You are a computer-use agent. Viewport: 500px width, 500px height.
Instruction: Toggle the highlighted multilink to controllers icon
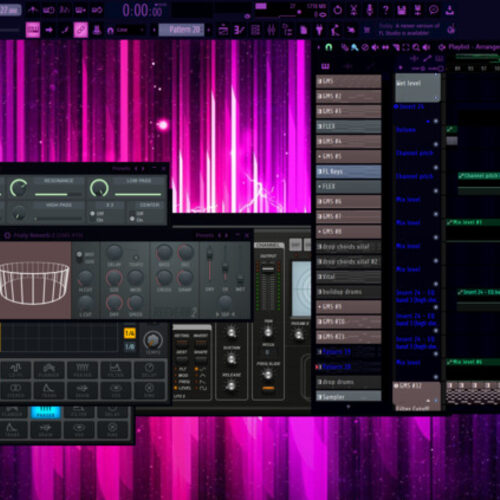point(81,30)
